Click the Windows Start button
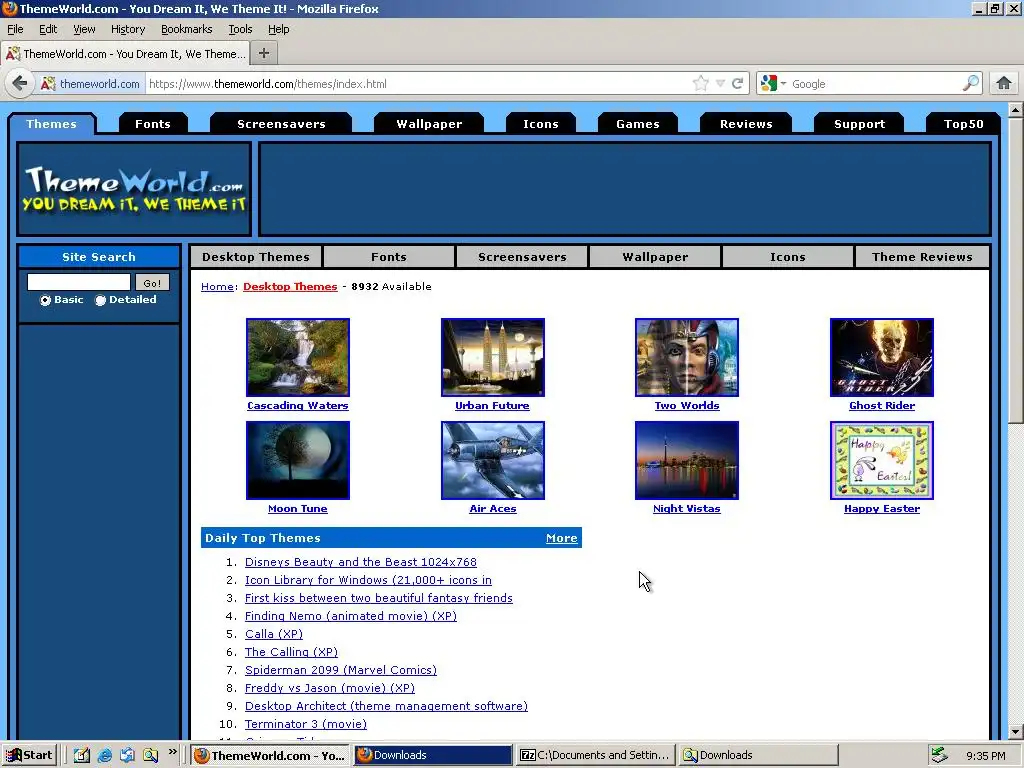The width and height of the screenshot is (1024, 768). point(29,755)
